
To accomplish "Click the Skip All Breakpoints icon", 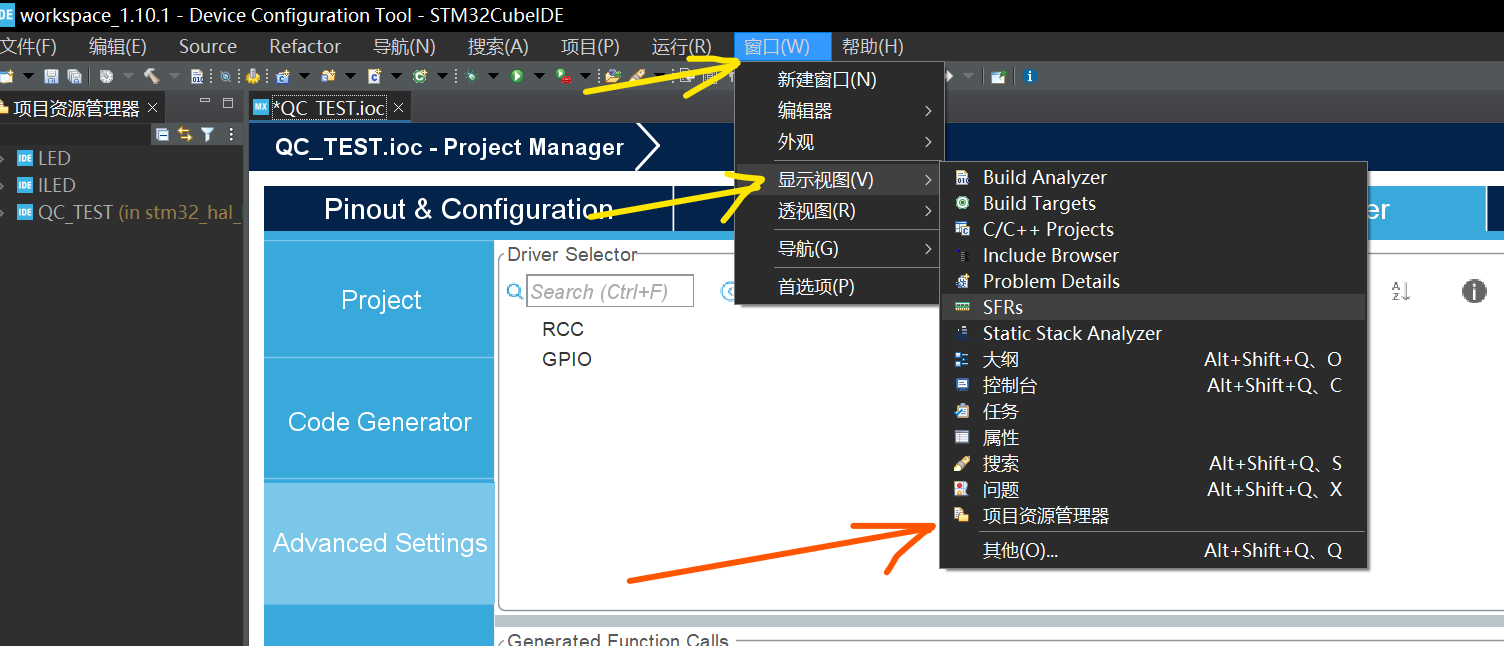I will click(x=225, y=76).
